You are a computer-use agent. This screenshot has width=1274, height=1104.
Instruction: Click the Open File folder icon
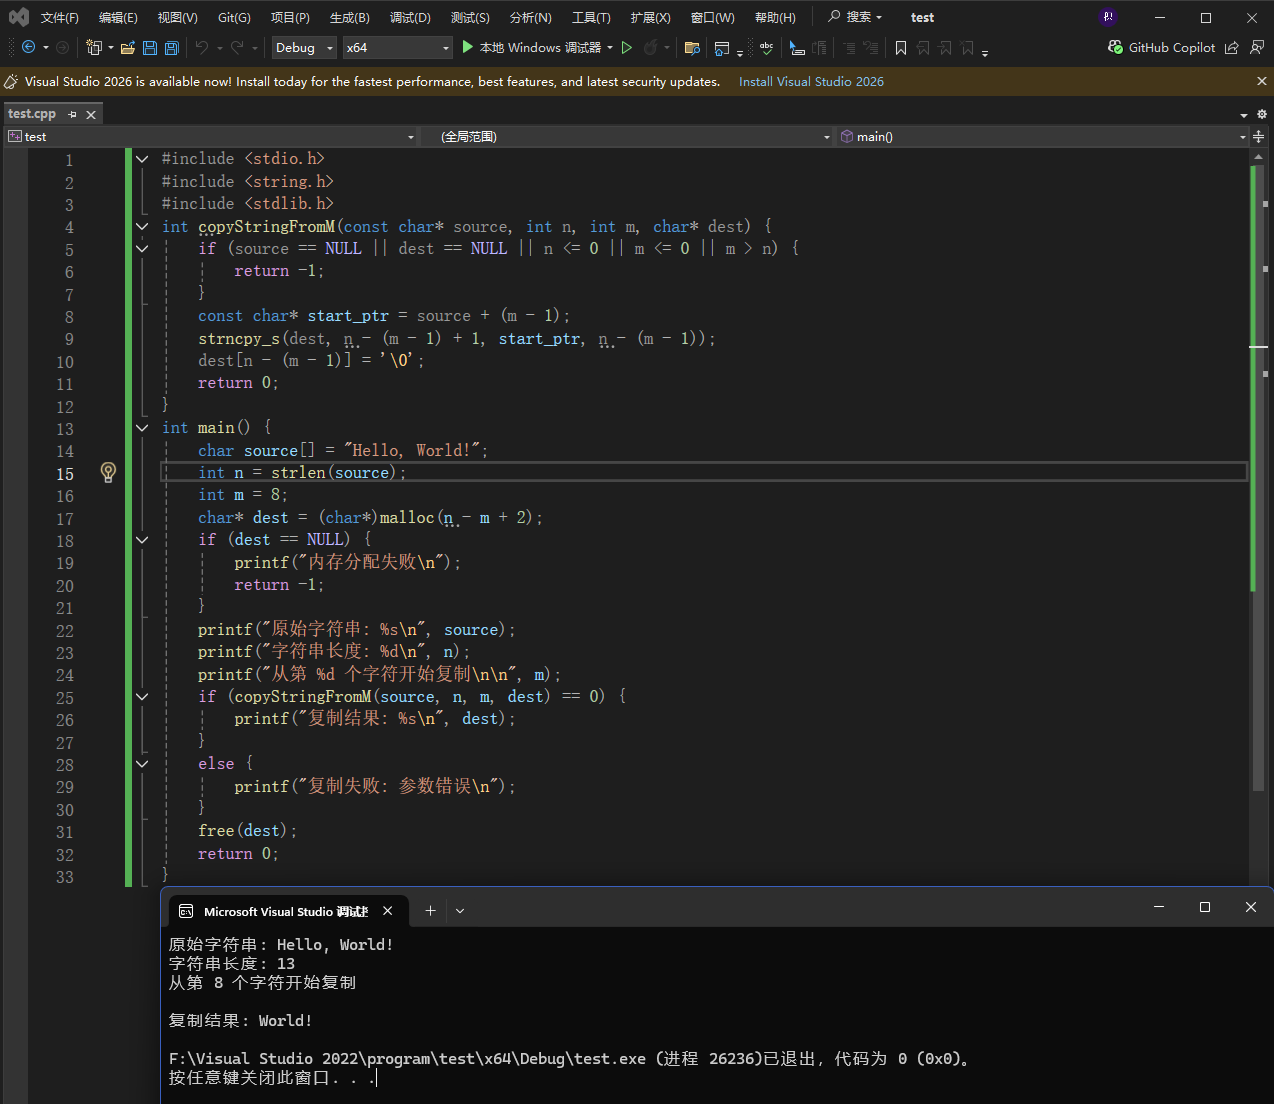(127, 47)
